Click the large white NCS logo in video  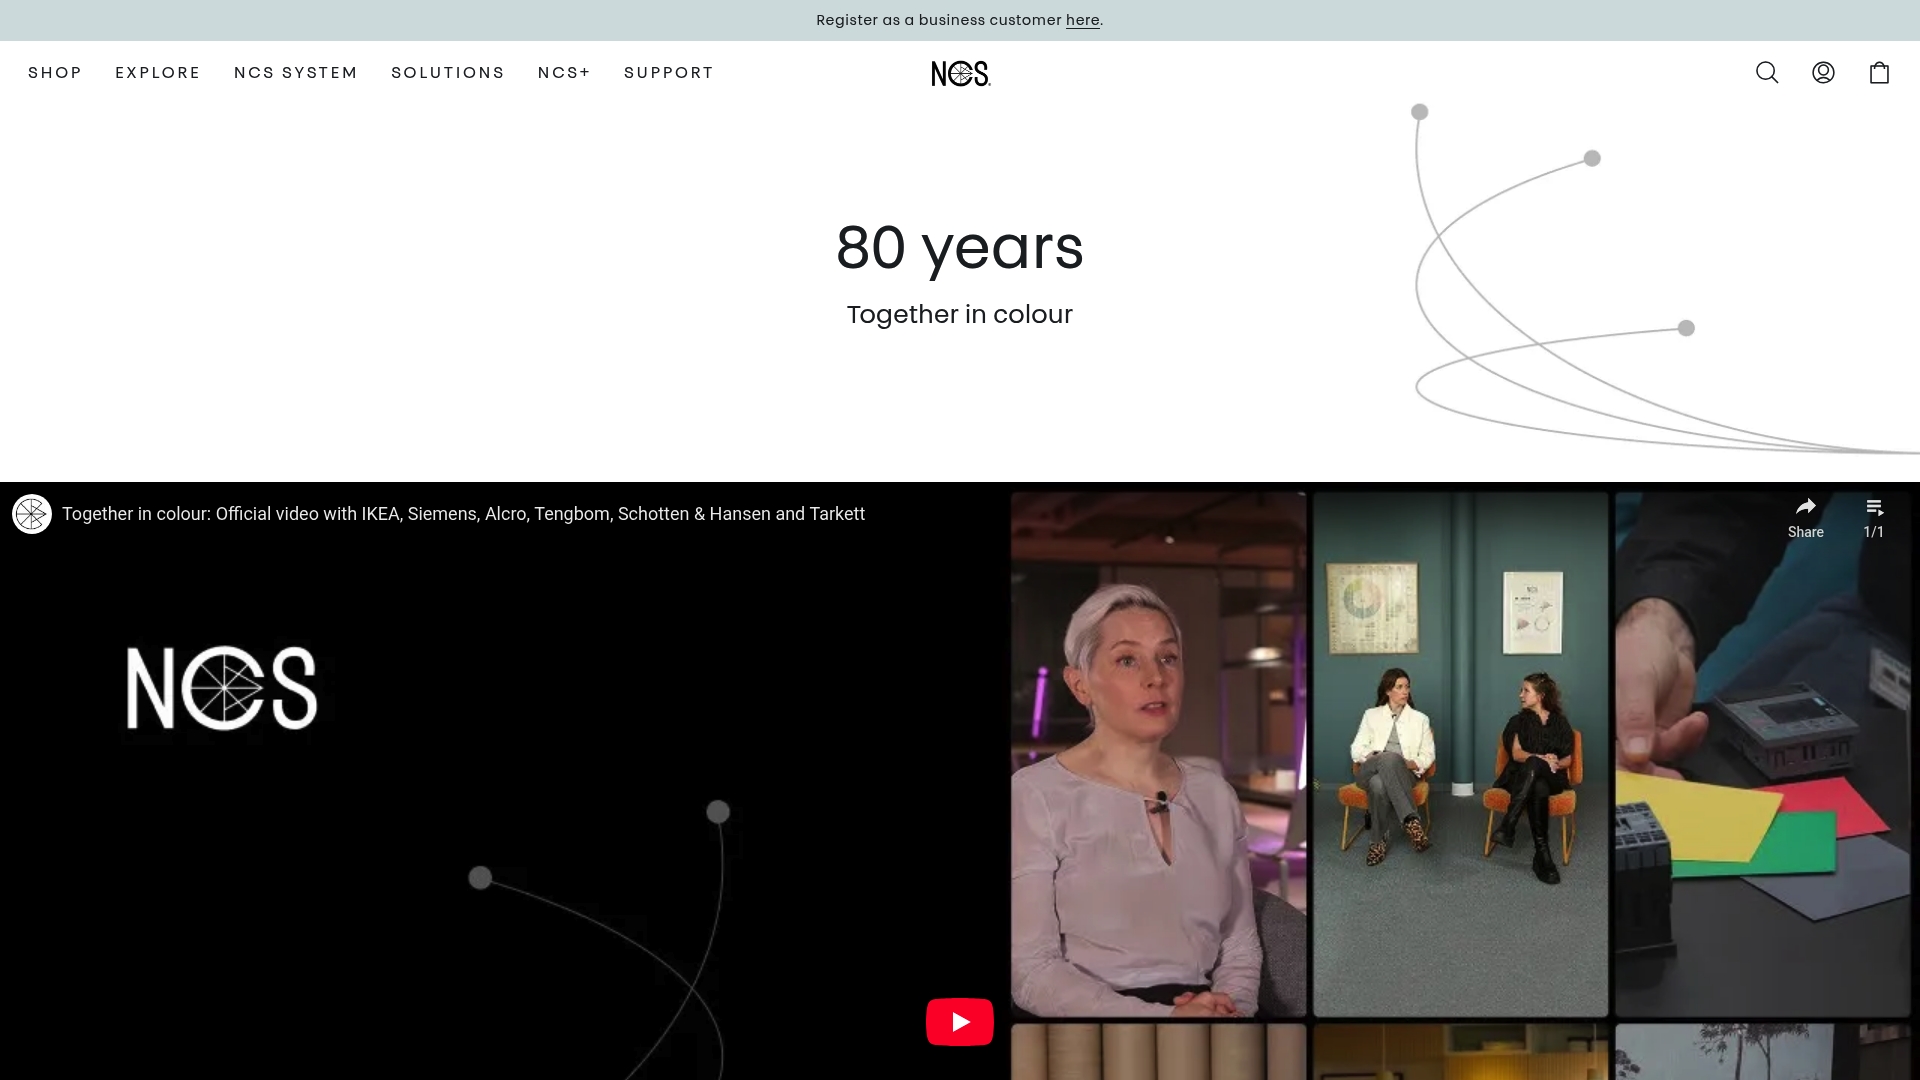coord(222,688)
